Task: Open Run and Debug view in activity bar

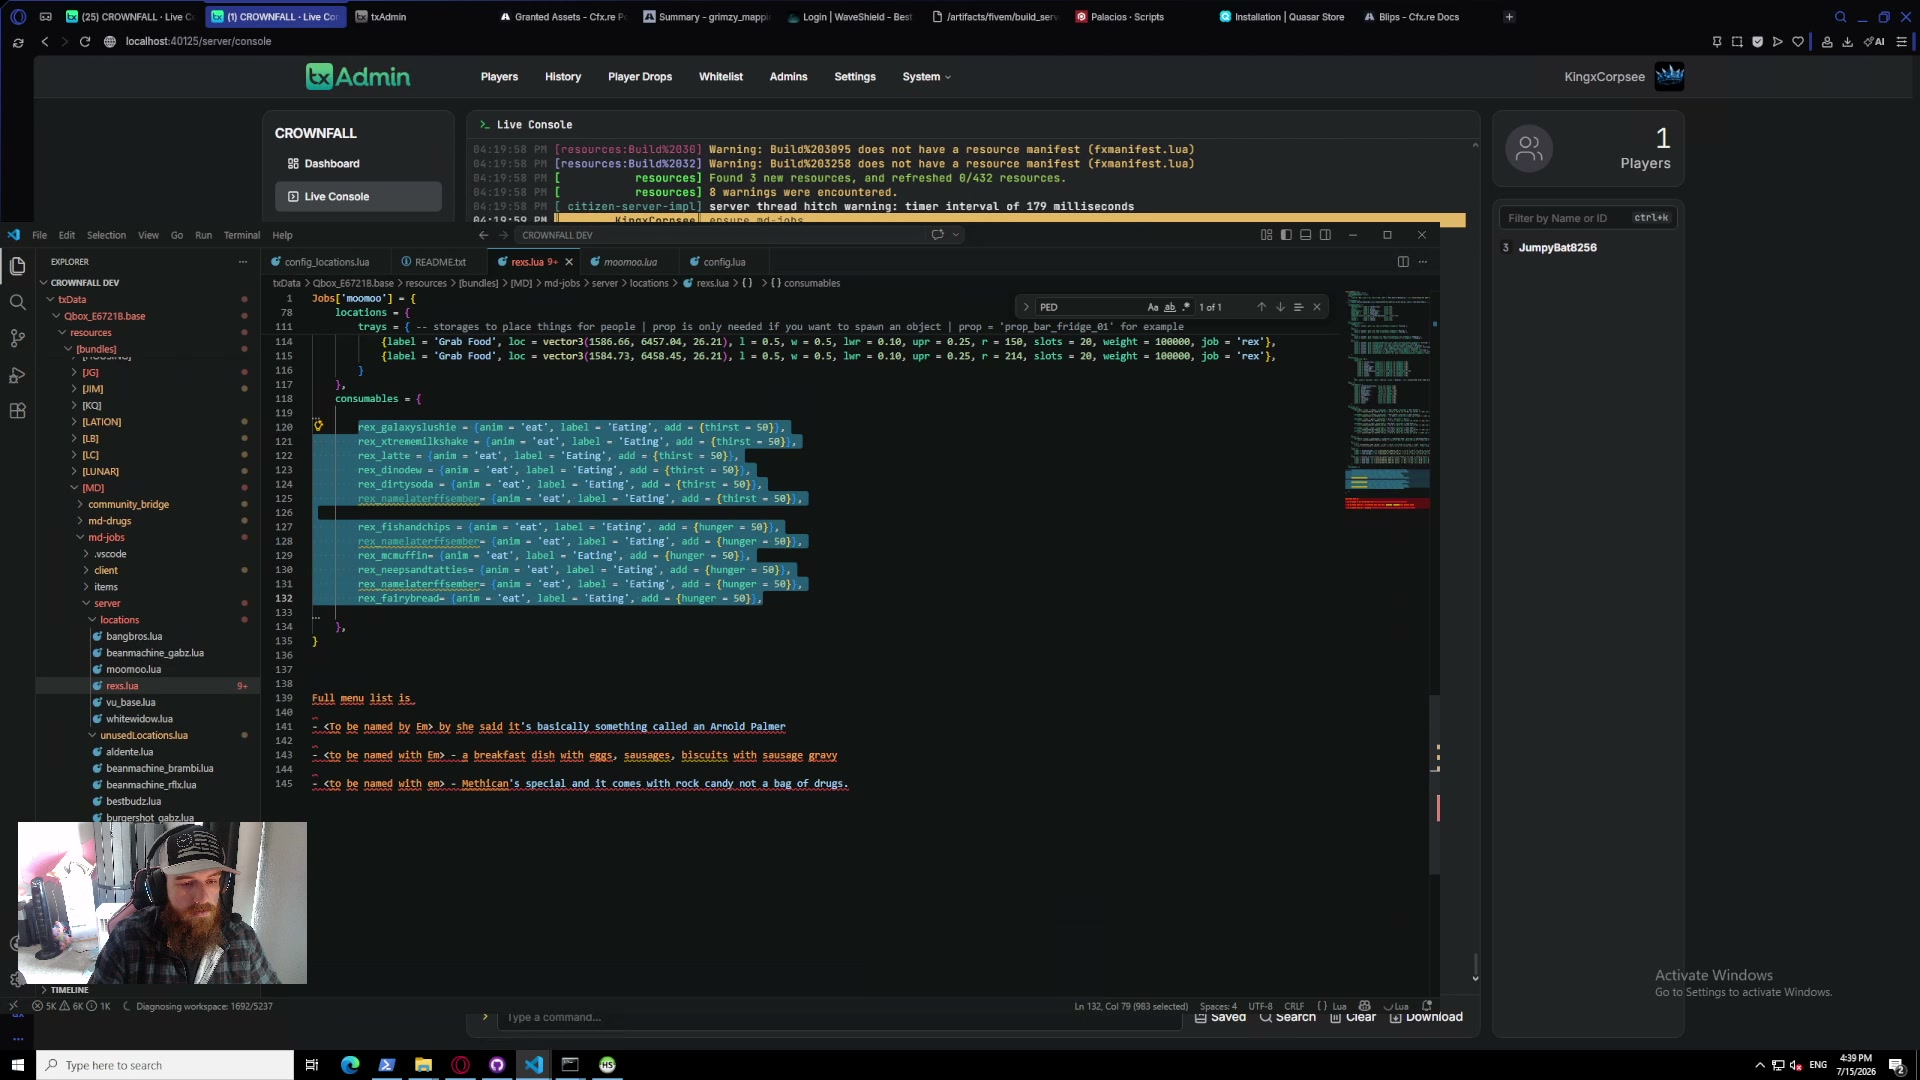Action: (x=17, y=375)
